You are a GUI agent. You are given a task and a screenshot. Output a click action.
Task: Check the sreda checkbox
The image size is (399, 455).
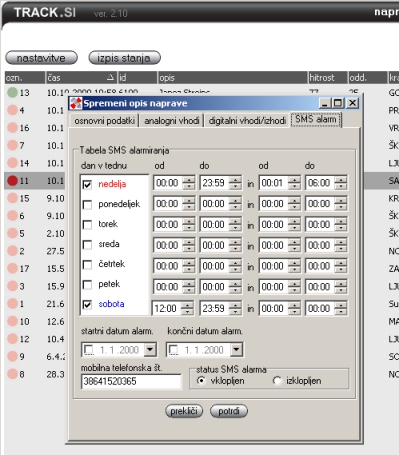coord(87,245)
